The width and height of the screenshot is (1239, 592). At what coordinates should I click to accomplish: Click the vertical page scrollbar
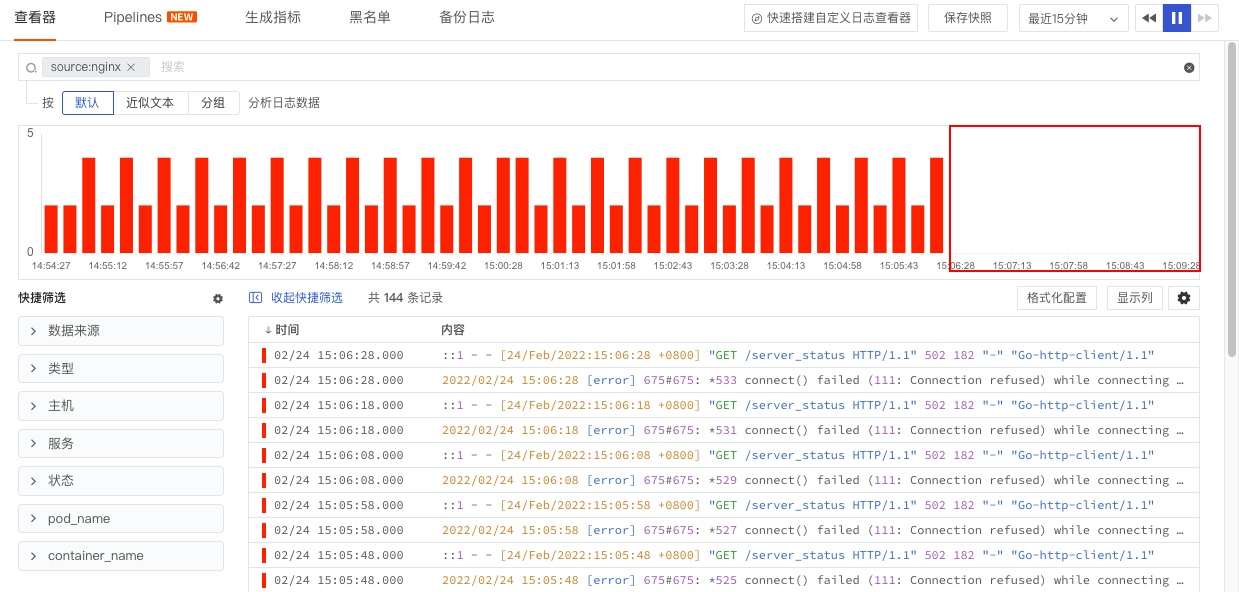point(1232,200)
